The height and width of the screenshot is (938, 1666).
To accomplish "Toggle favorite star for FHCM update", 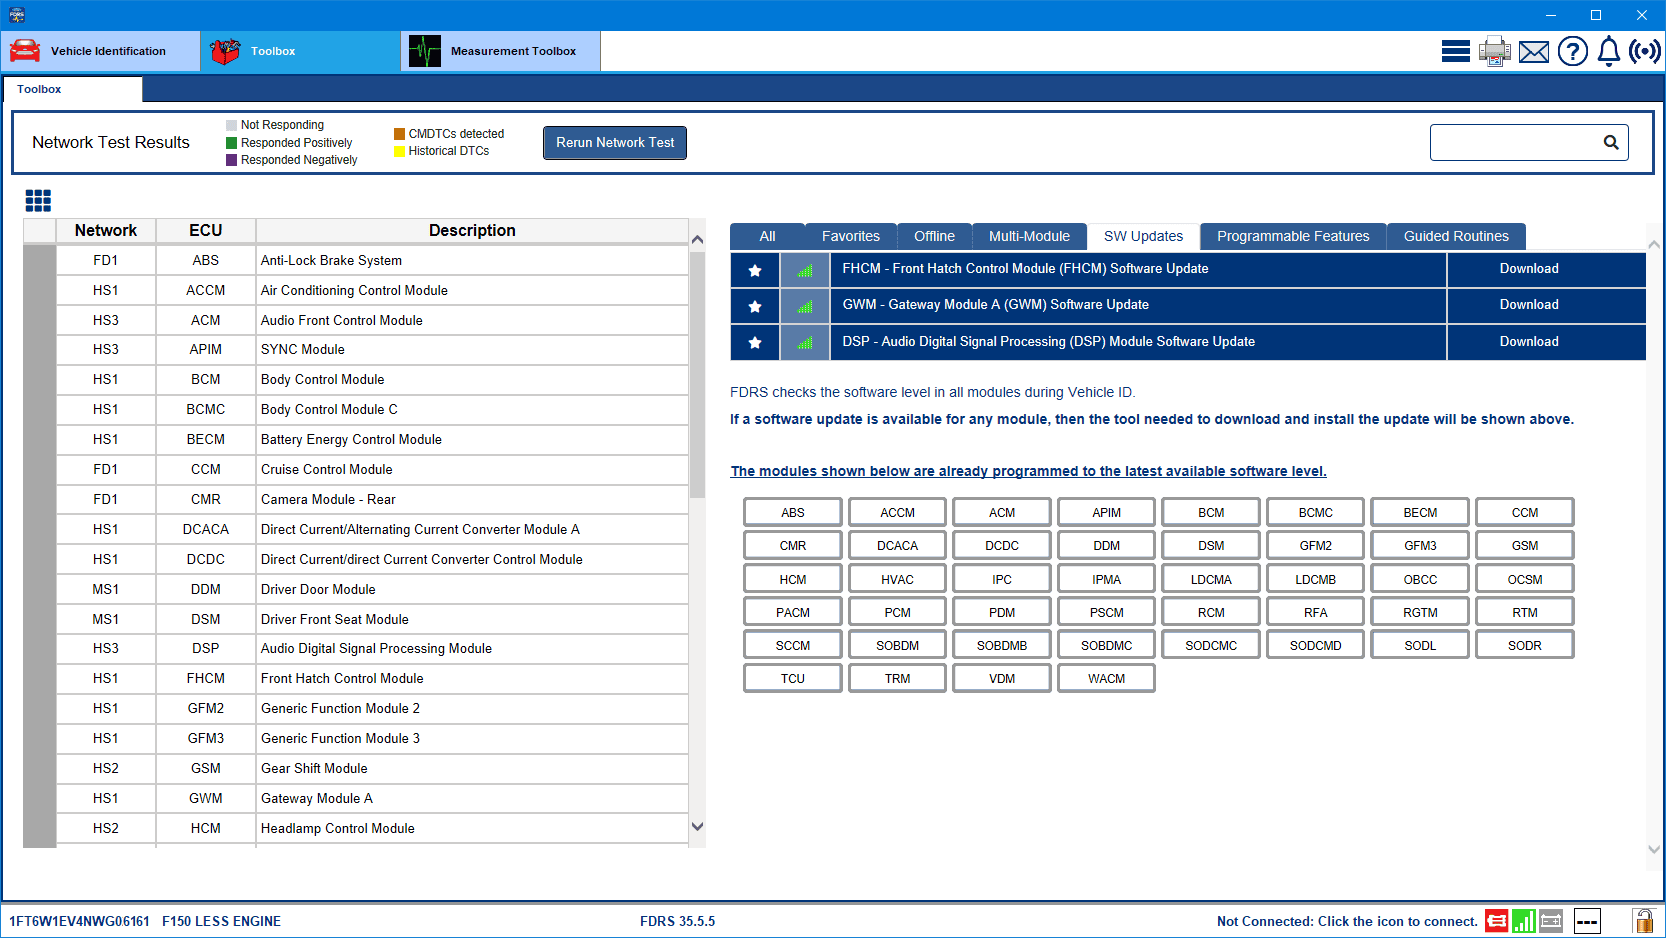I will coord(755,270).
